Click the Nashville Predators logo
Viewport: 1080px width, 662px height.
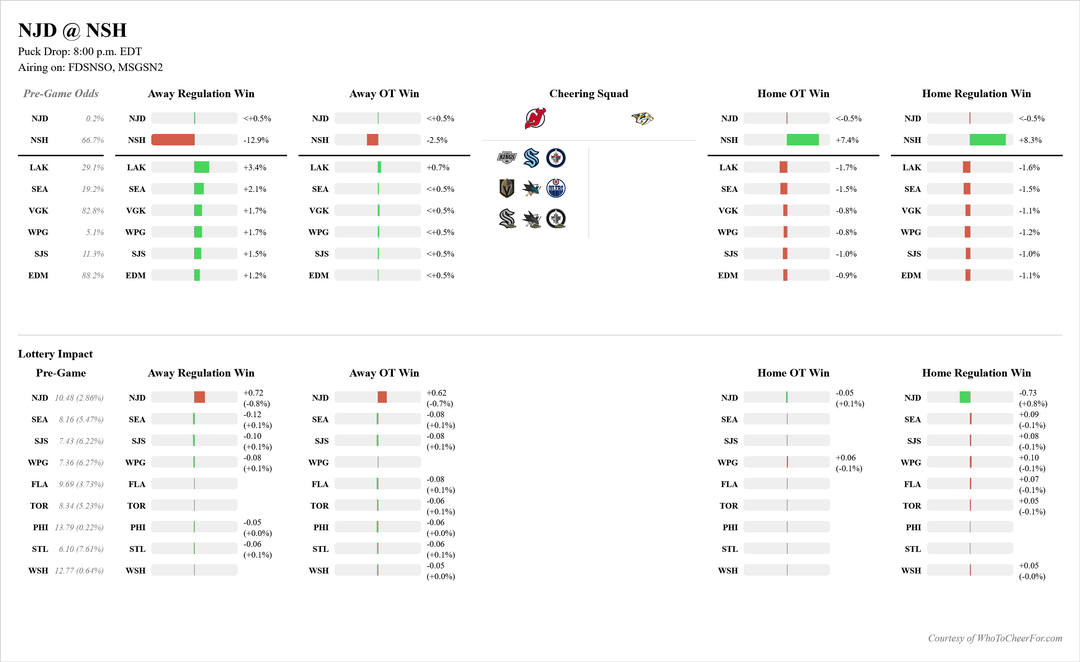coord(642,119)
